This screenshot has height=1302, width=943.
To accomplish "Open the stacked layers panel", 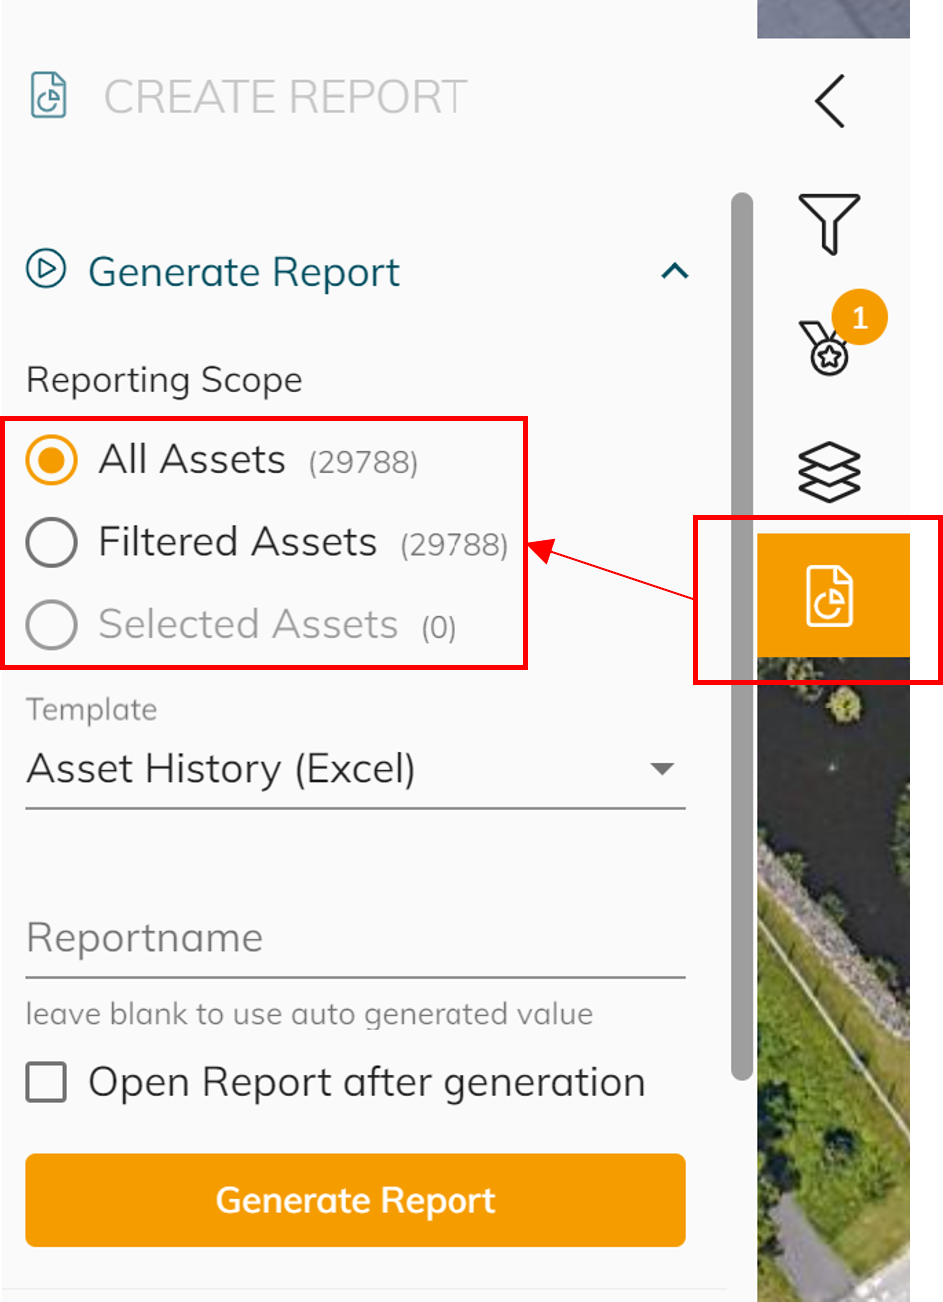I will click(829, 471).
